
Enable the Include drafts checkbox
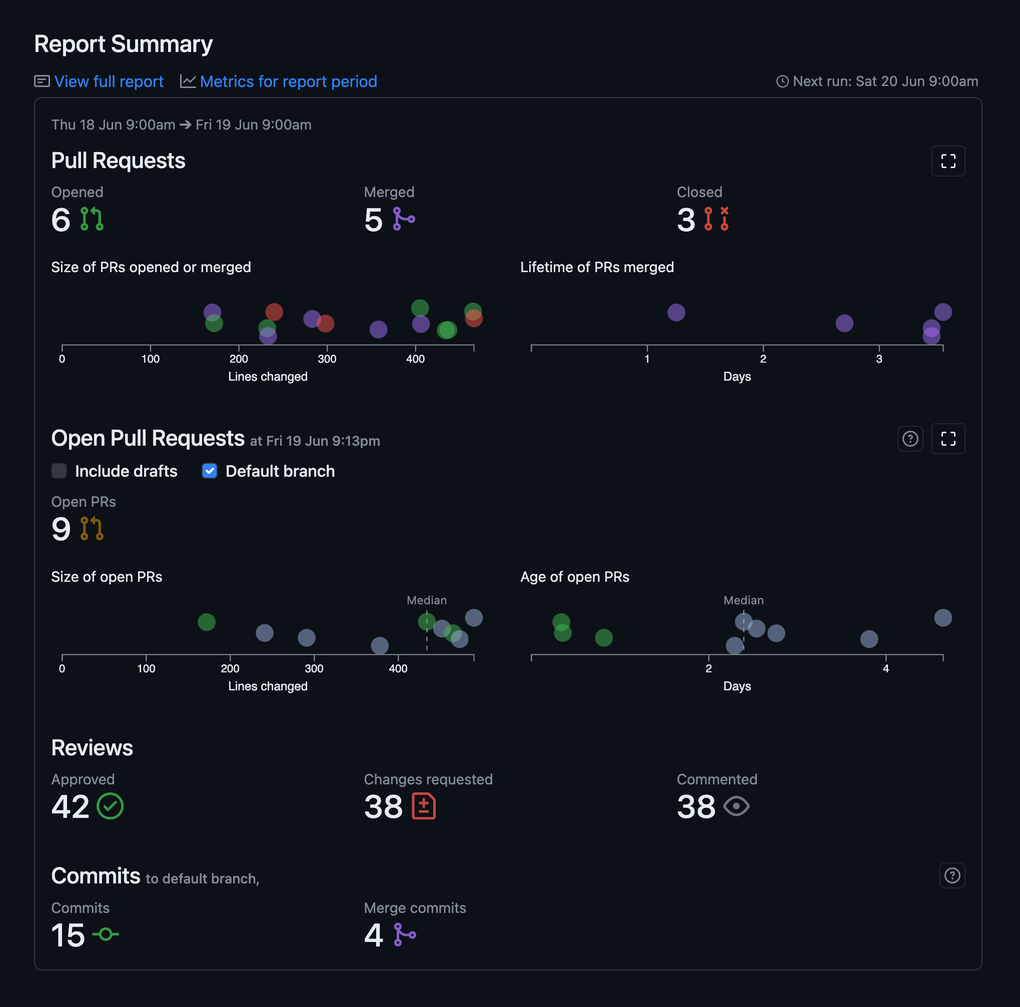[59, 471]
